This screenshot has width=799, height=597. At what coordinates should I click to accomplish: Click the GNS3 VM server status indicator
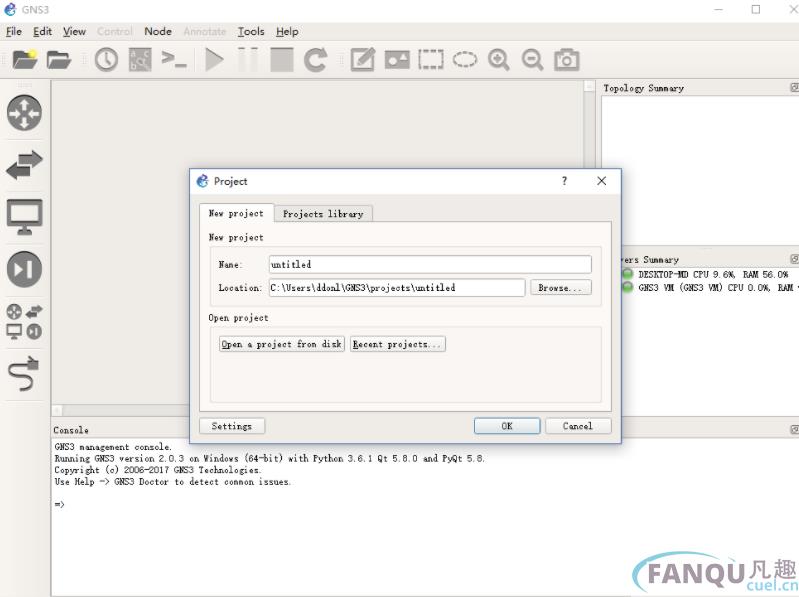point(627,287)
